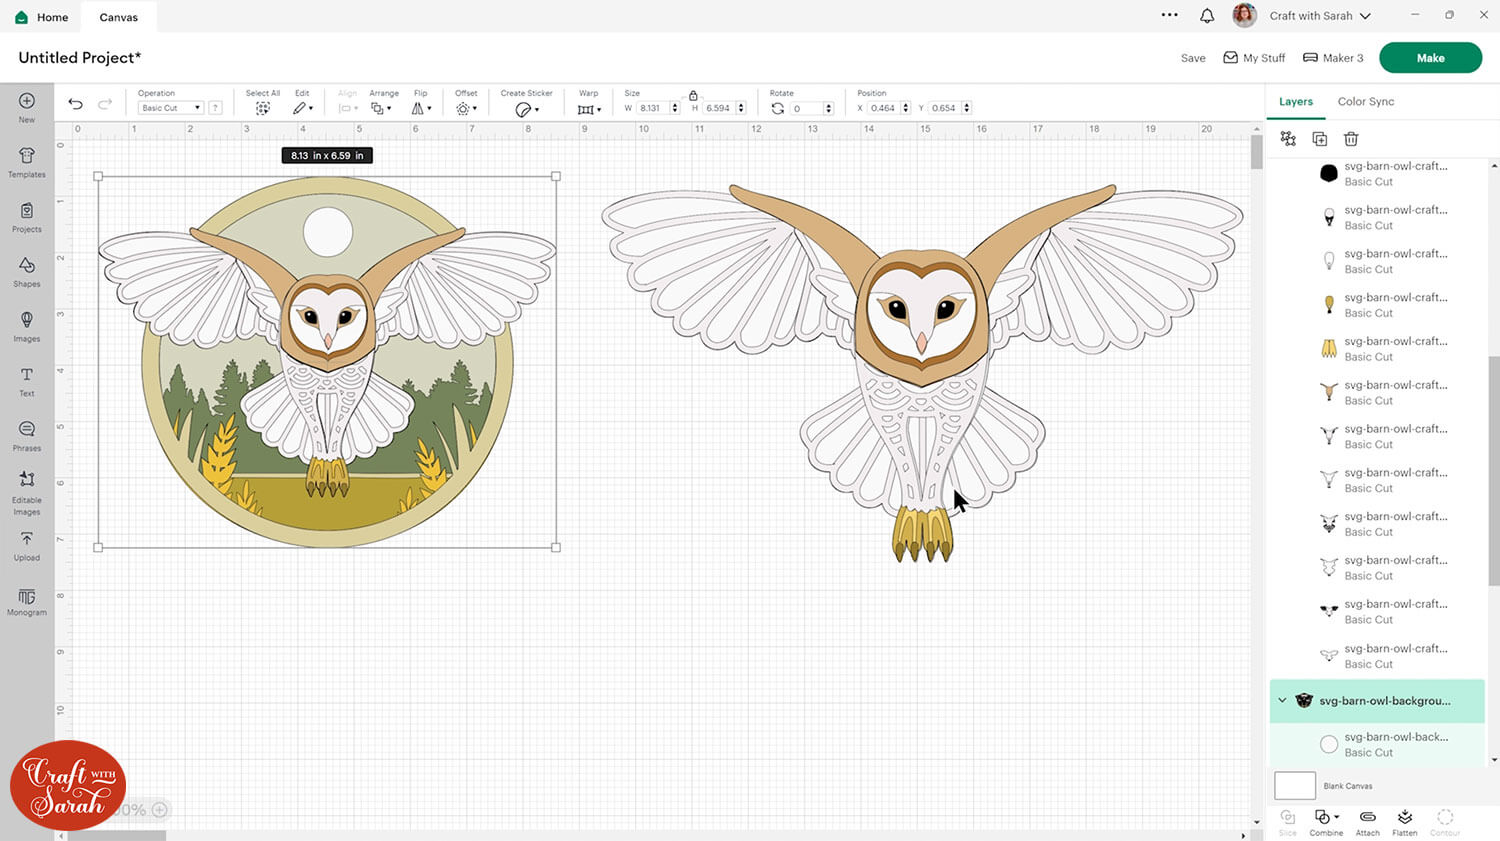Viewport: 1500px width, 841px height.
Task: Select the Shapes tool in left sidebar
Action: [26, 271]
